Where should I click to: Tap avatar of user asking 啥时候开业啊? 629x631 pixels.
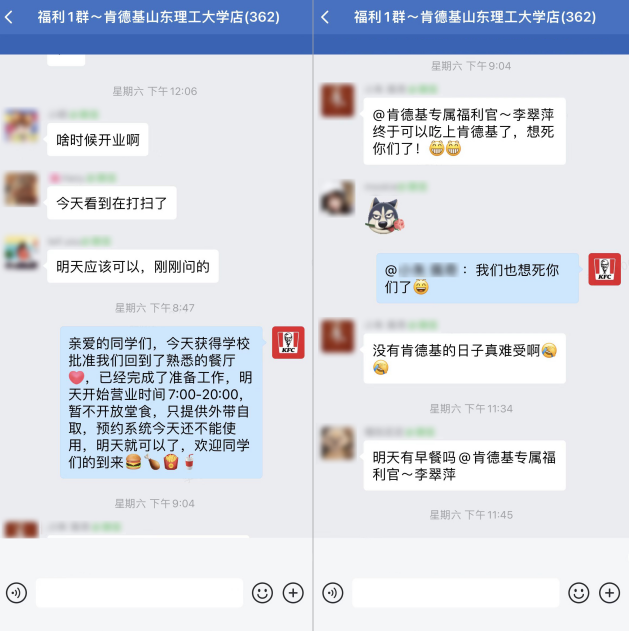tap(21, 126)
